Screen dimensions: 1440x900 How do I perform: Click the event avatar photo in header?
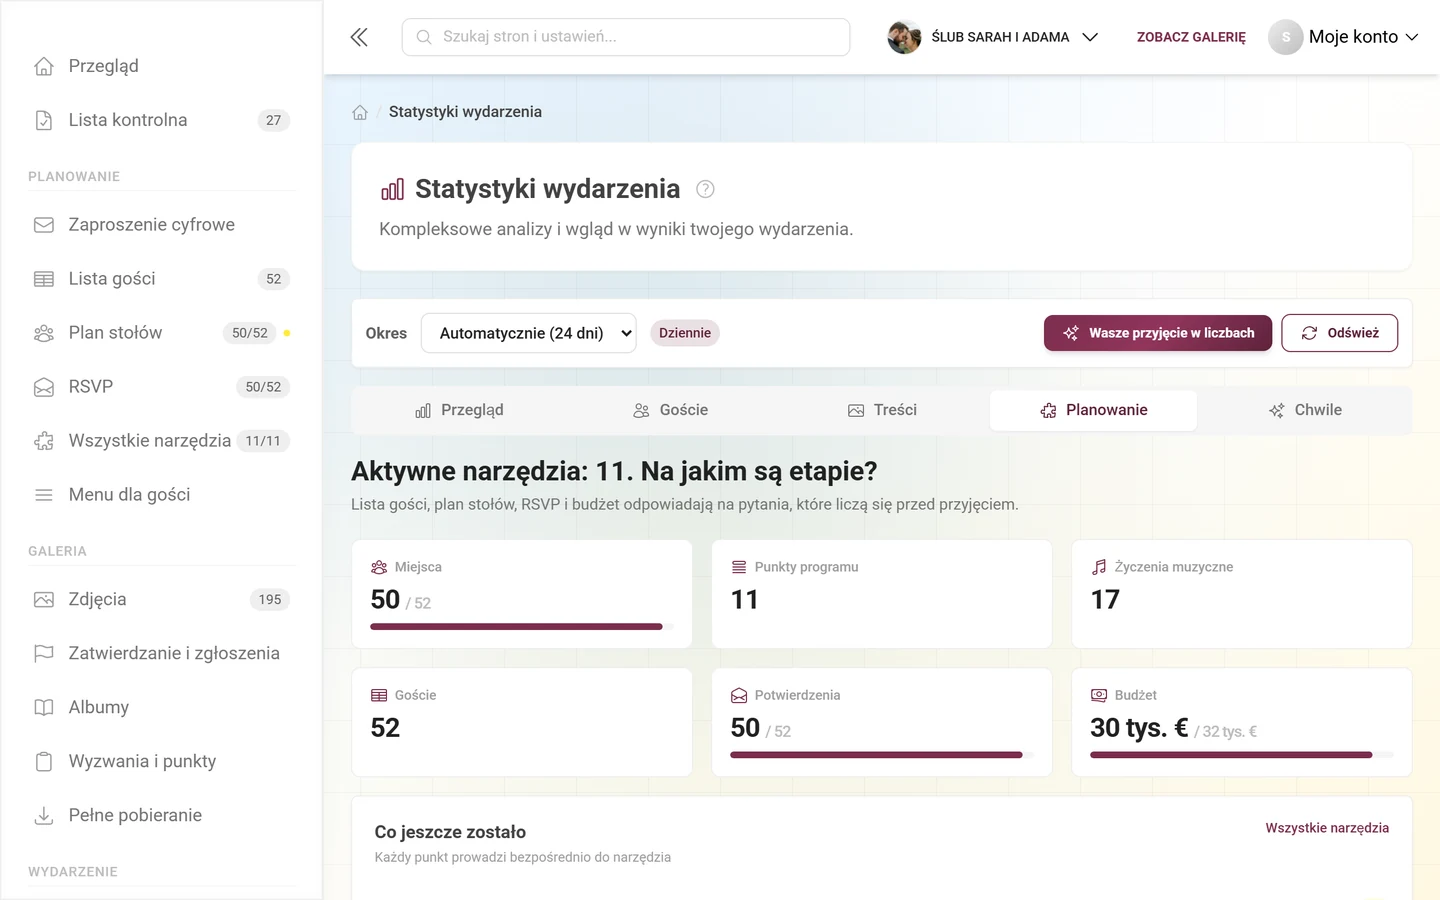904,37
